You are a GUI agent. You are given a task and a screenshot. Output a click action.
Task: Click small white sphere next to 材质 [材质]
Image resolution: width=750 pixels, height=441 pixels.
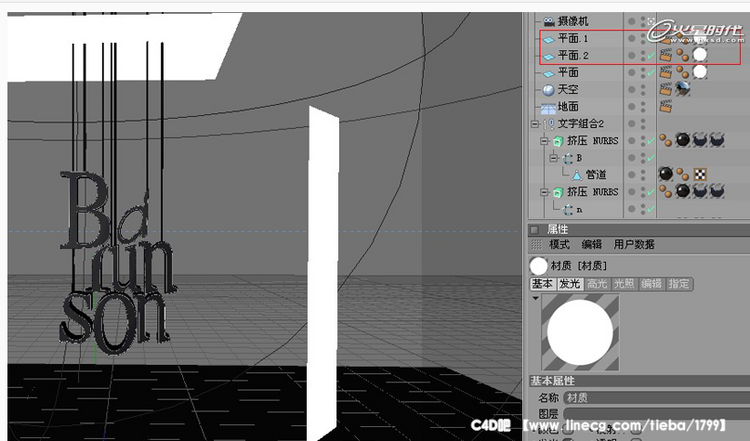(x=539, y=266)
